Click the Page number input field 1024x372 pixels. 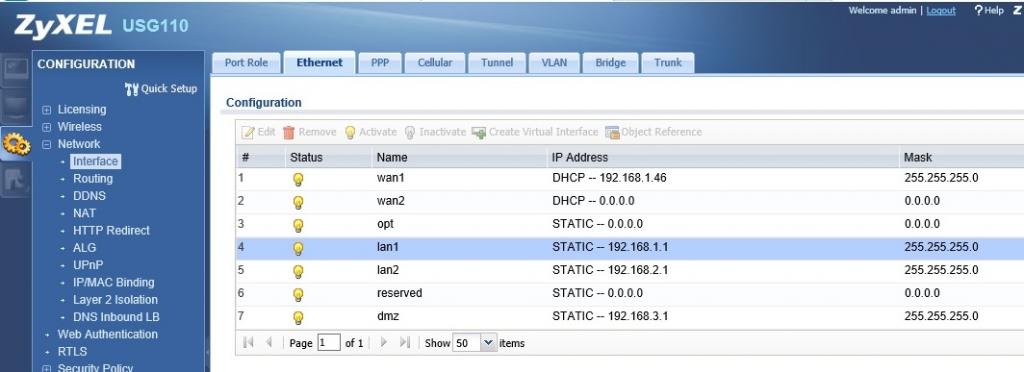[x=329, y=343]
